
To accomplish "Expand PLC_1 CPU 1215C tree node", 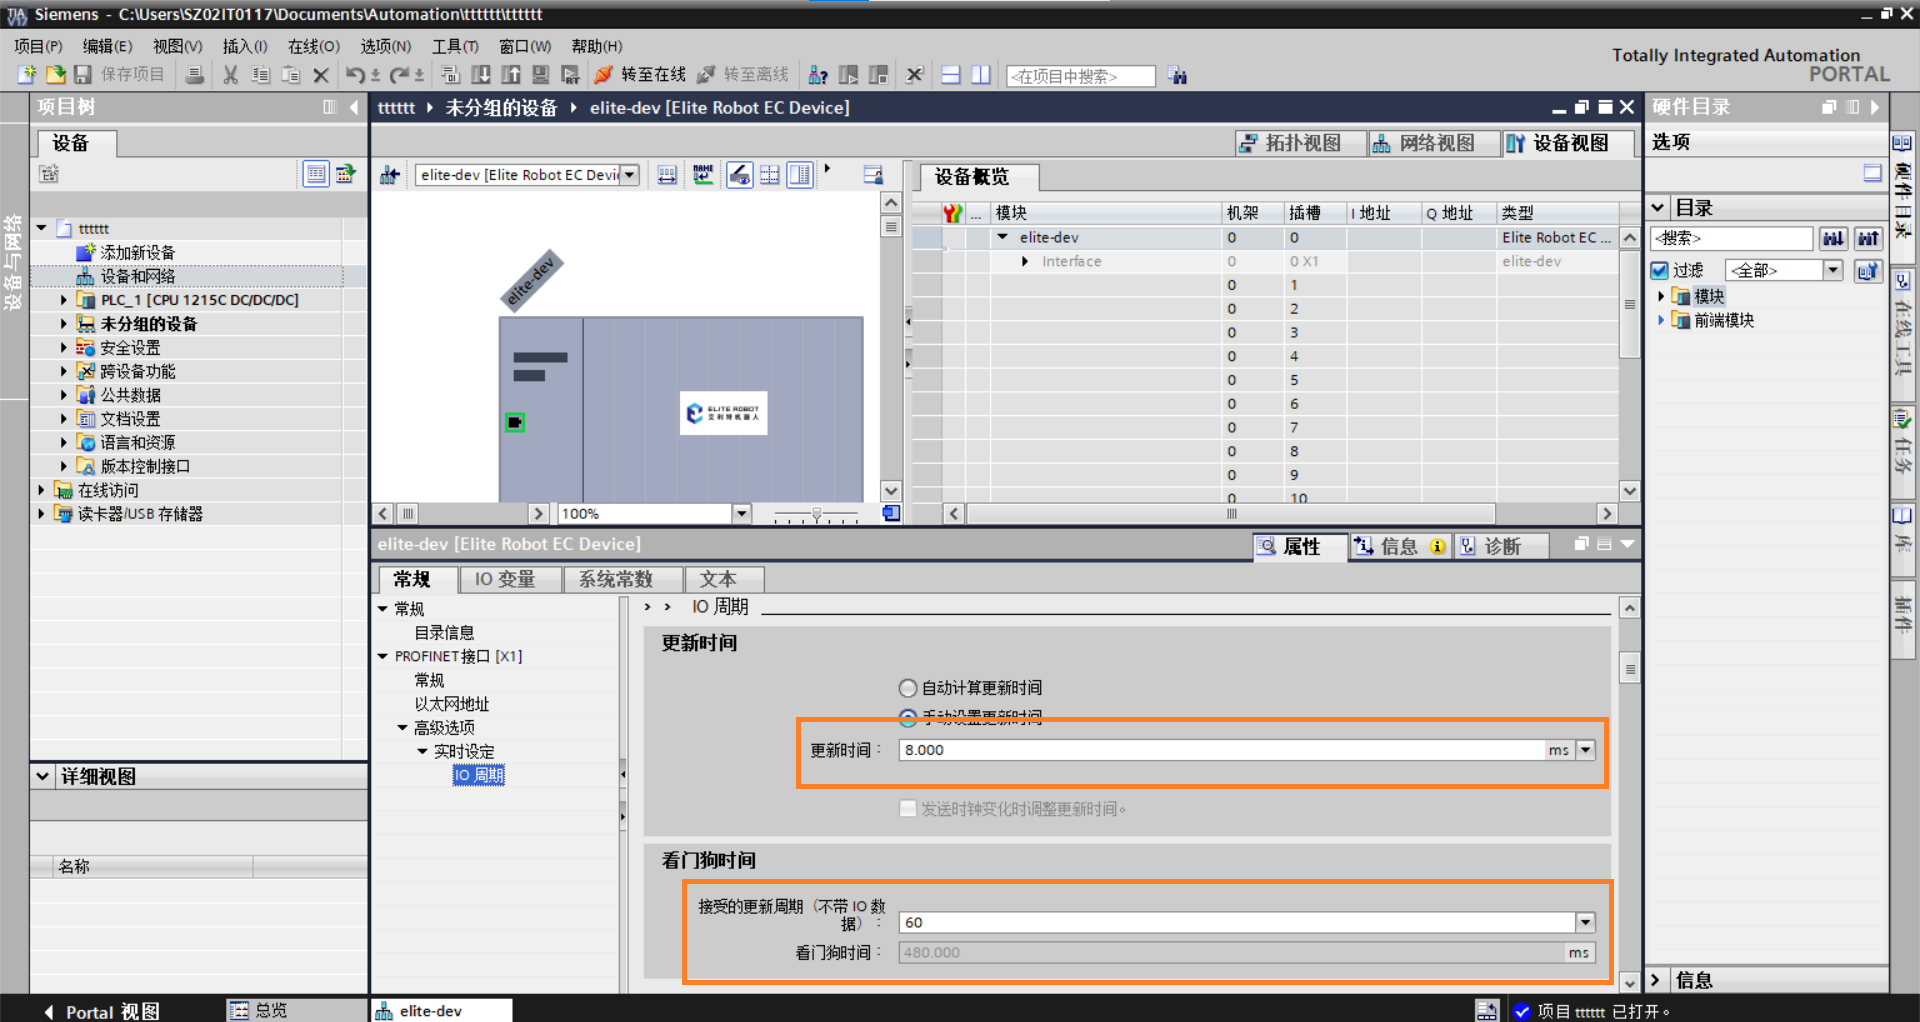I will click(x=64, y=300).
